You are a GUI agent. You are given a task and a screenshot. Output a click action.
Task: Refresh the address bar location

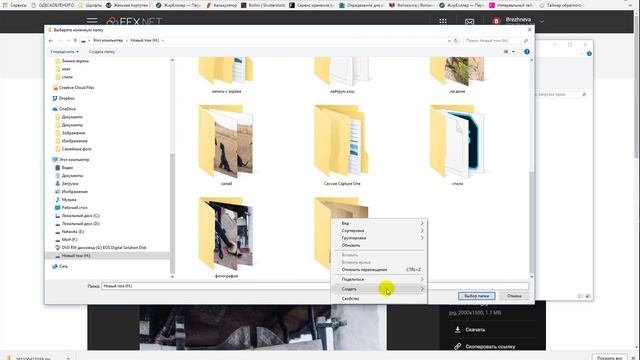pos(456,41)
